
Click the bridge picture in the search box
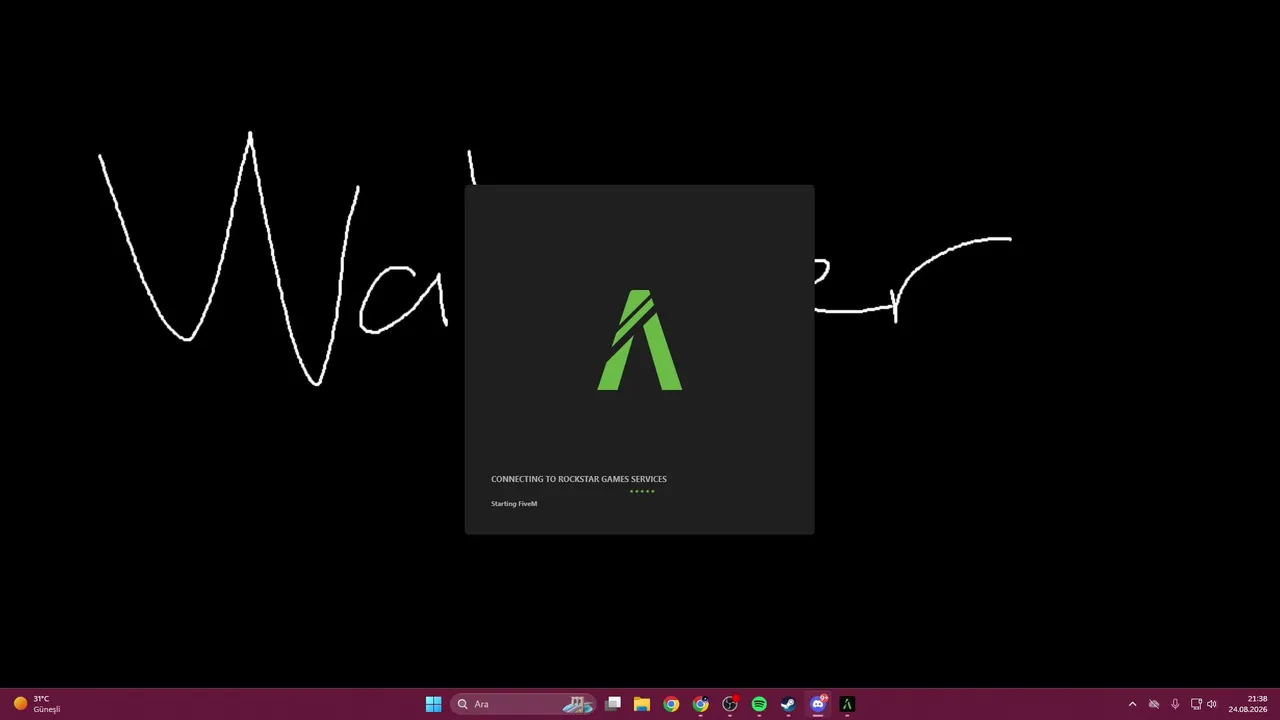[578, 704]
